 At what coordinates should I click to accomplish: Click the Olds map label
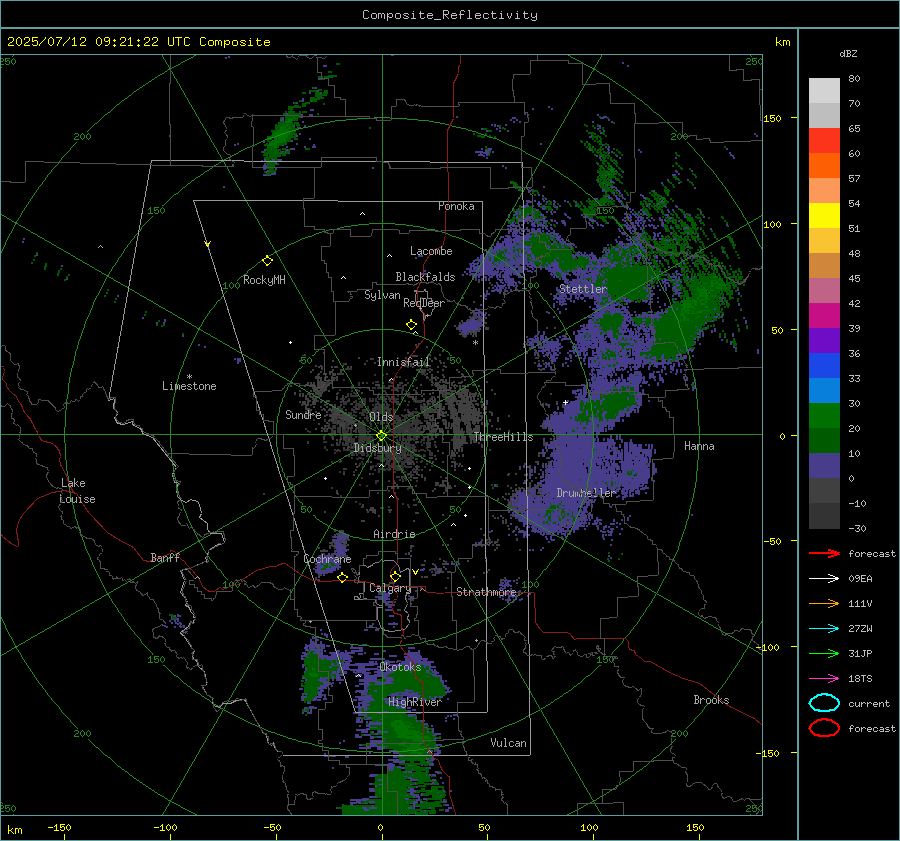point(381,417)
